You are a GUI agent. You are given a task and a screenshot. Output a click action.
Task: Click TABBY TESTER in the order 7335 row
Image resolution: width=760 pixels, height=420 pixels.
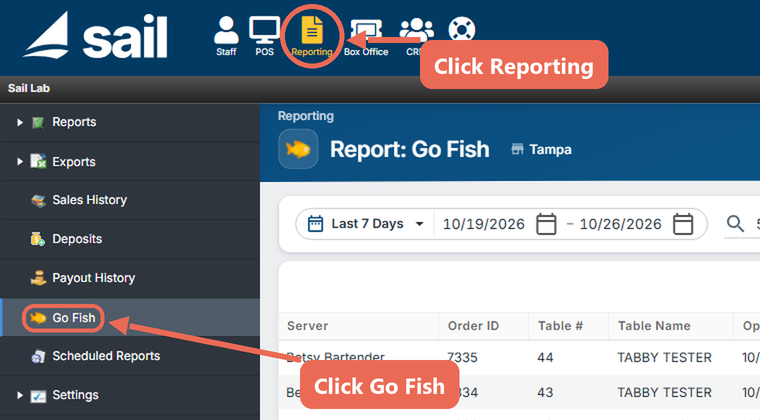tap(665, 358)
